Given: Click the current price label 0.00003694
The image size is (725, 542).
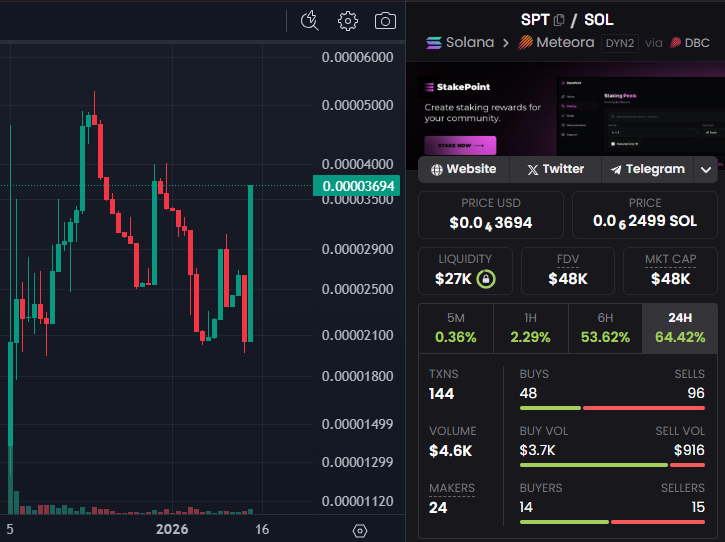Looking at the screenshot, I should click(x=356, y=186).
